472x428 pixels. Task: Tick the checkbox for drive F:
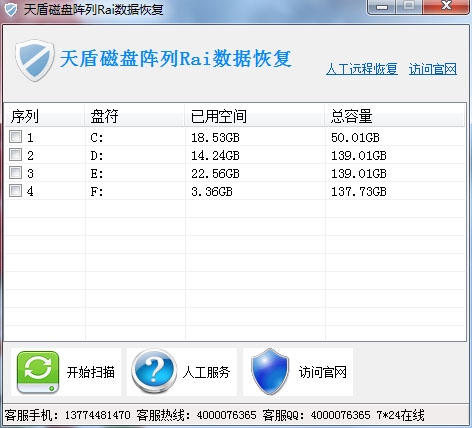click(x=15, y=191)
